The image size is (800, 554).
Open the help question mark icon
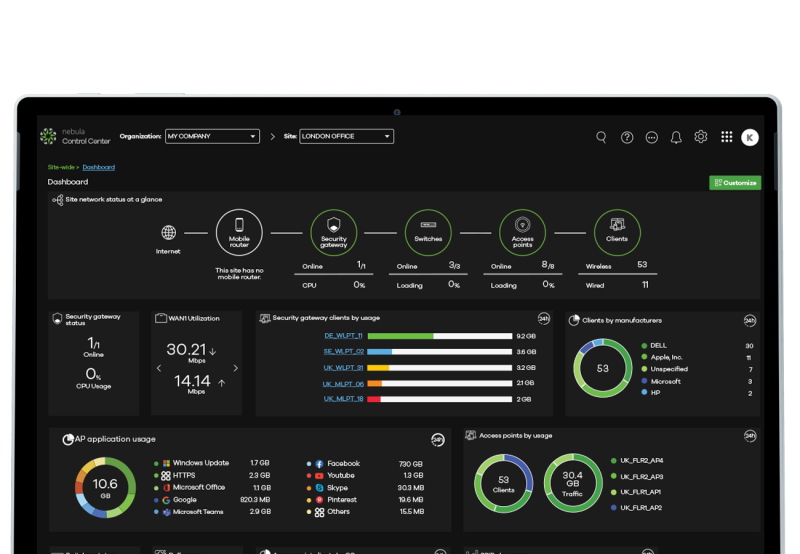click(627, 137)
